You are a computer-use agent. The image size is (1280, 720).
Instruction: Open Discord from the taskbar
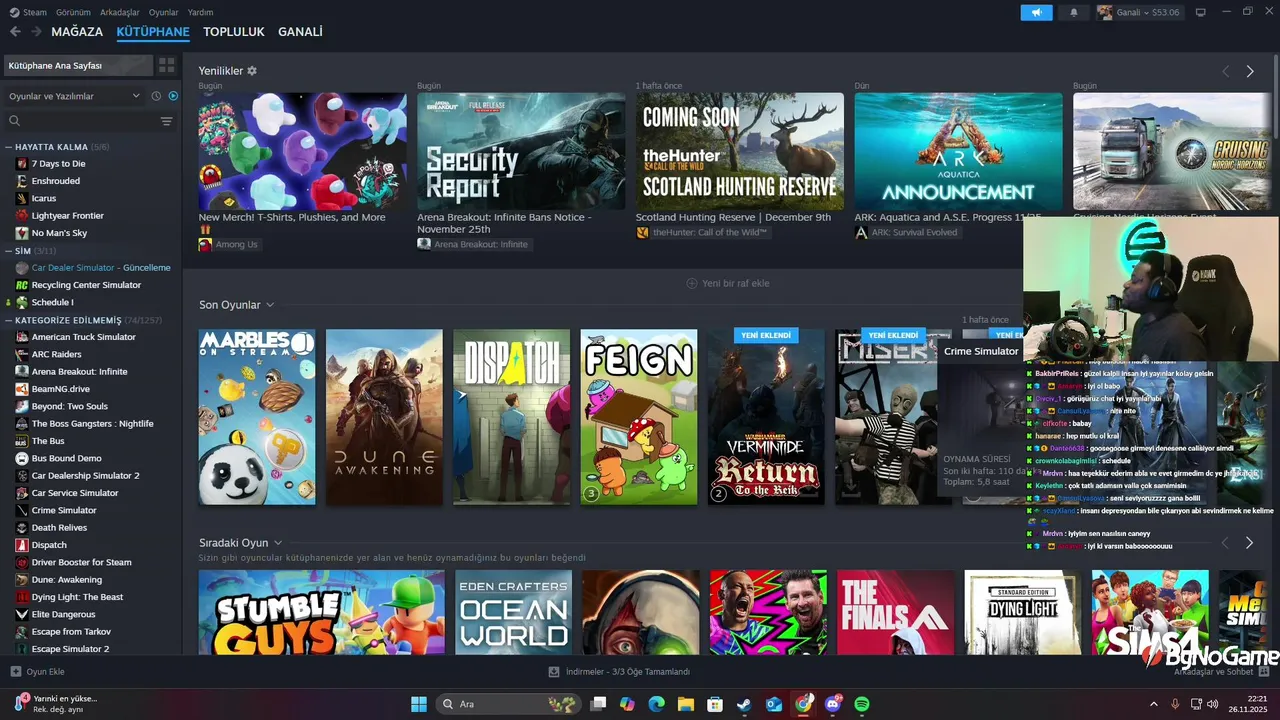833,704
